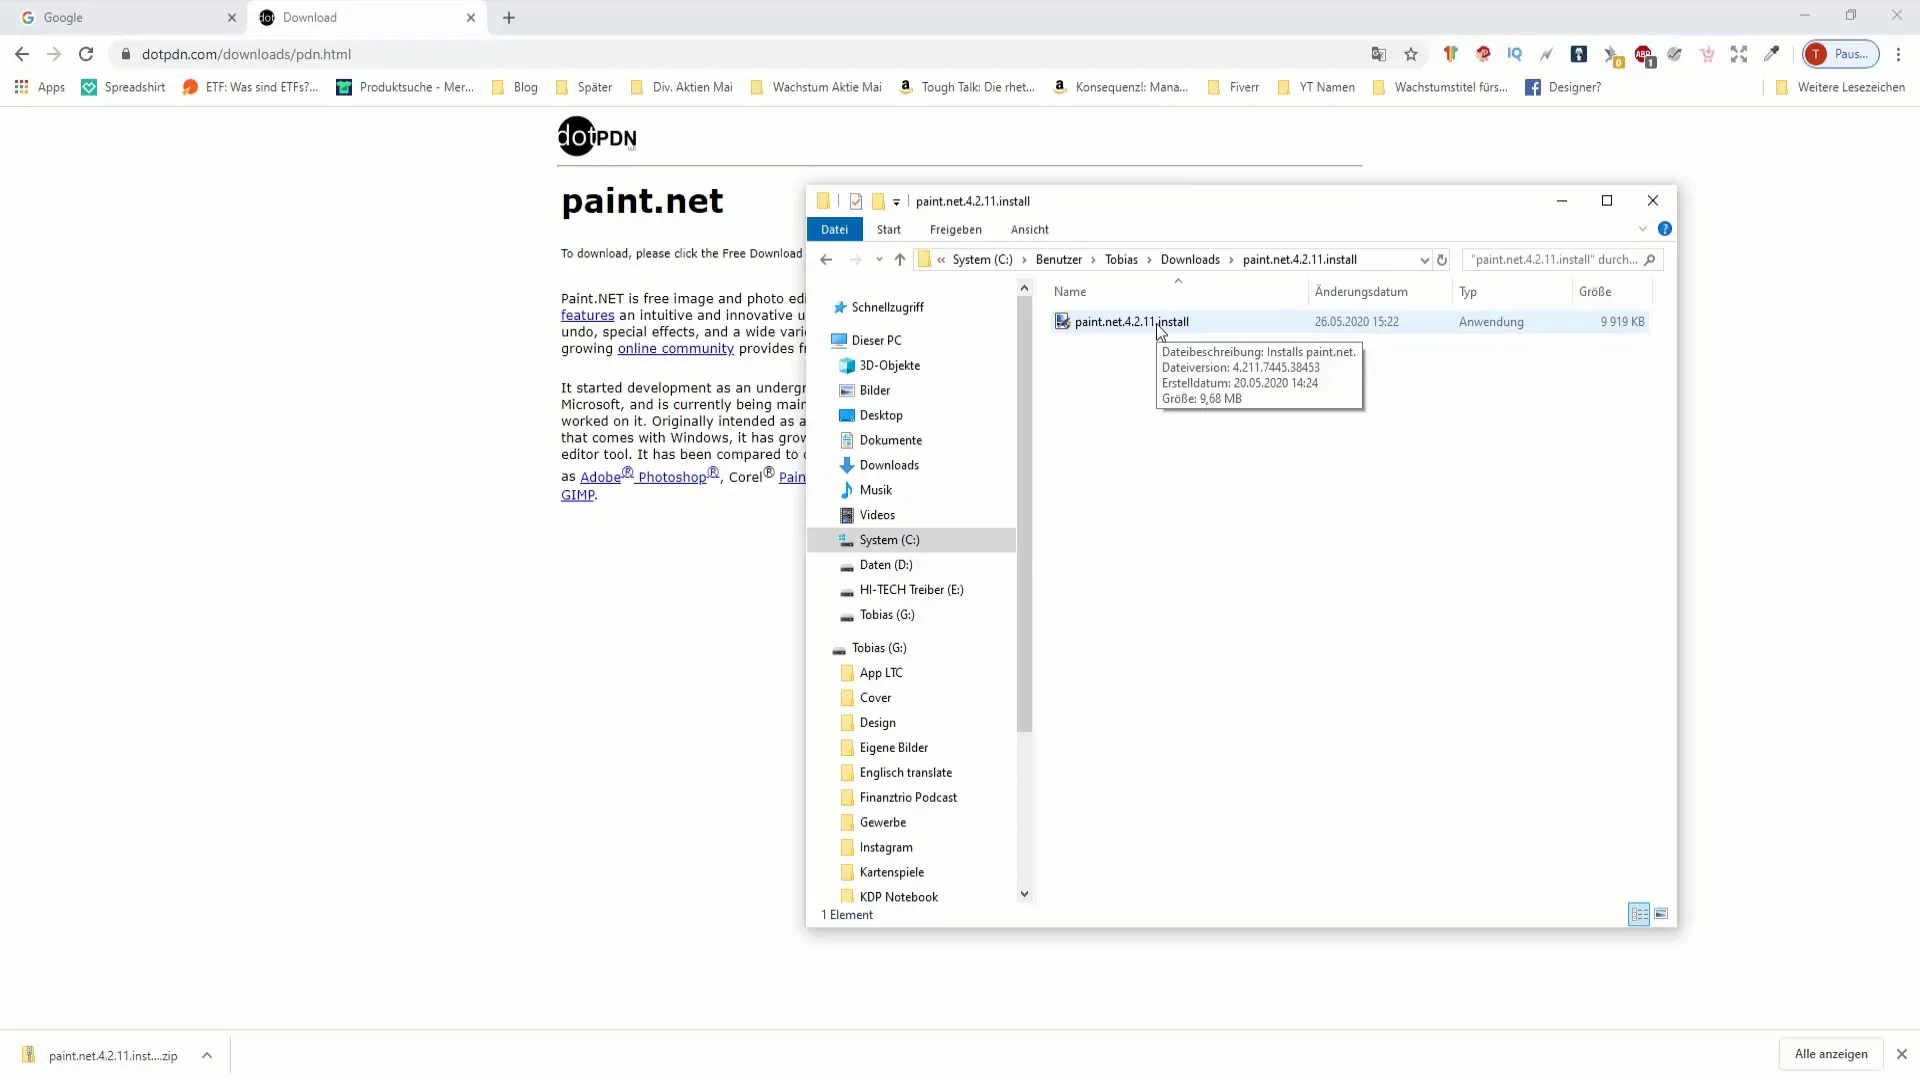Open the recent locations dropdown arrow
1920x1080 pixels.
pos(879,260)
